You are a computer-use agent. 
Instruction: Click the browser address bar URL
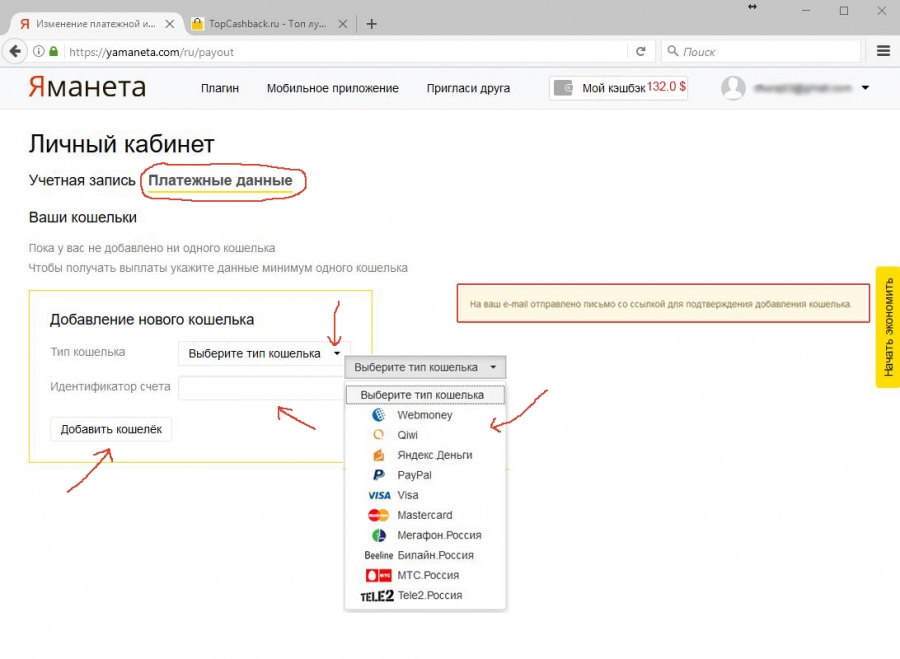[152, 52]
